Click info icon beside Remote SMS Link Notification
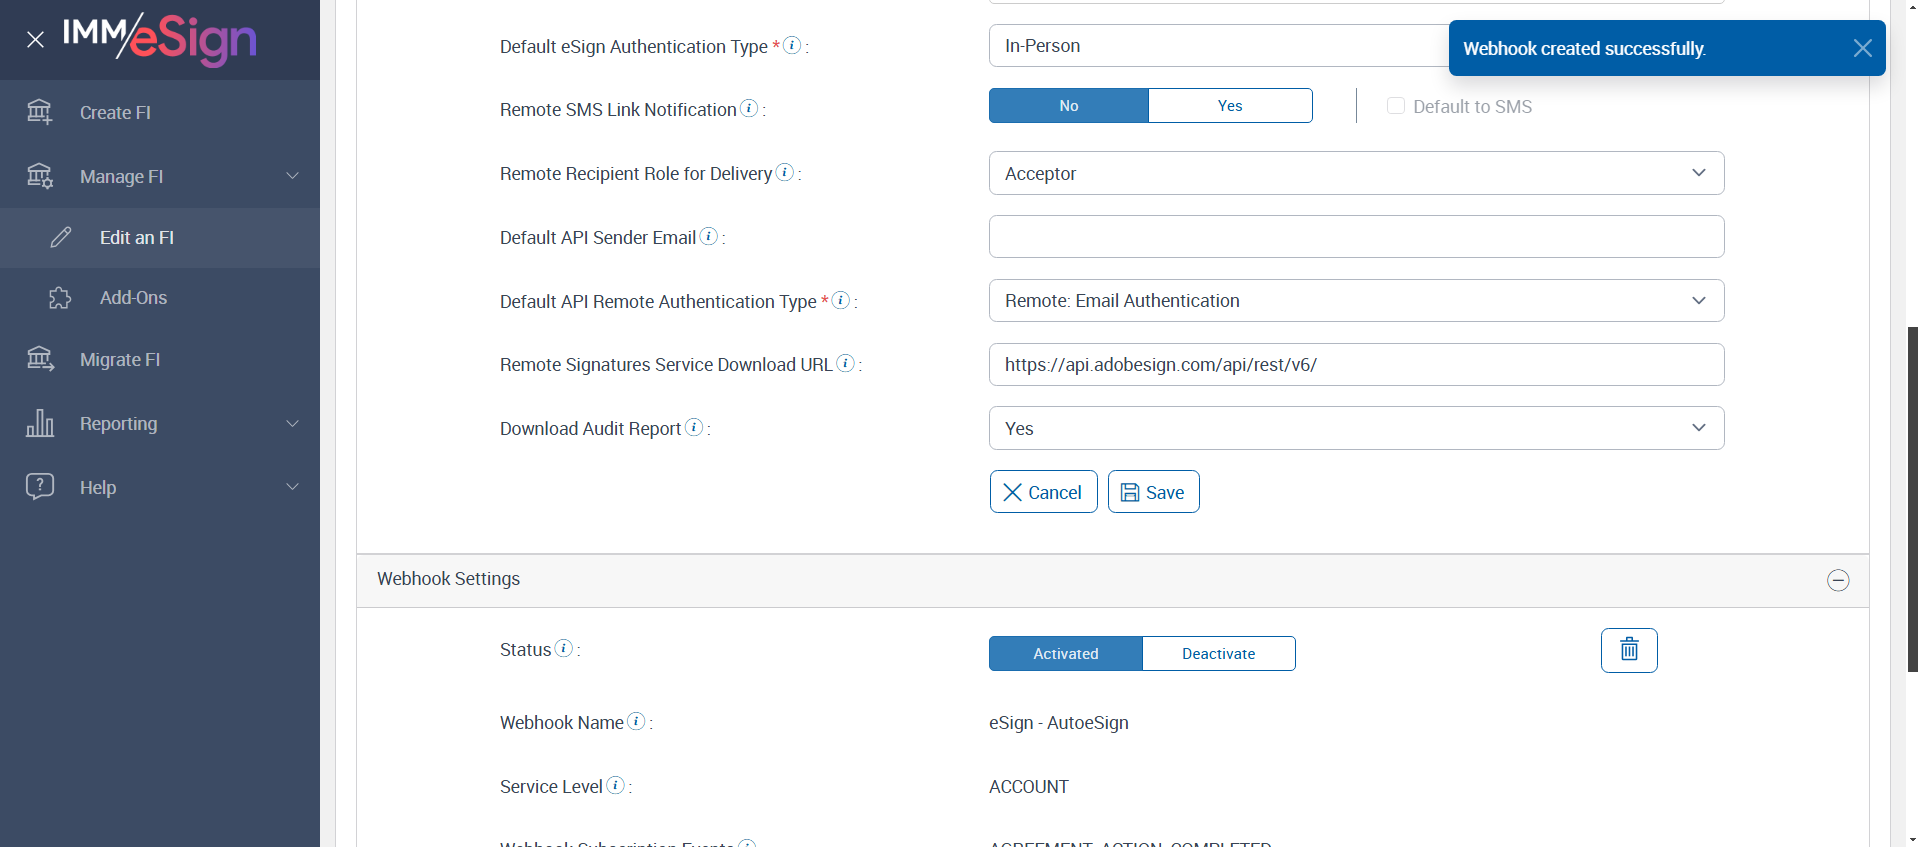1920x847 pixels. click(749, 108)
